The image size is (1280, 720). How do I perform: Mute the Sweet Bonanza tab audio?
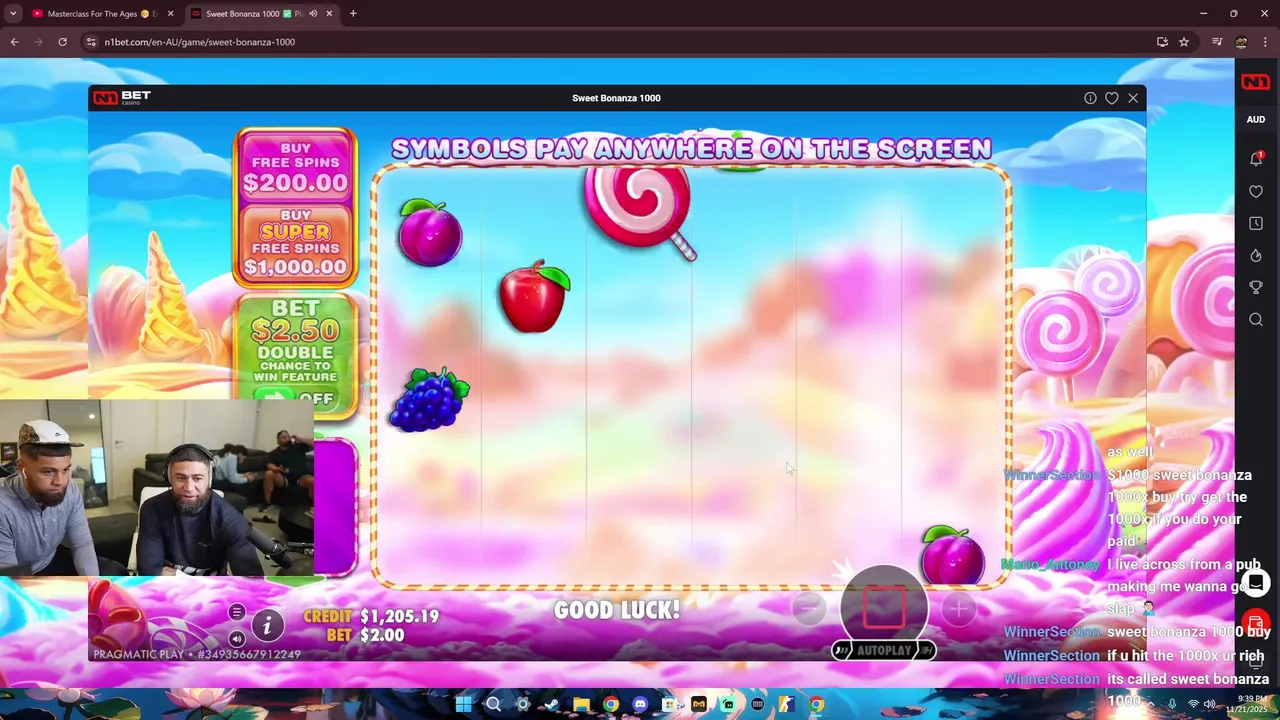(x=313, y=14)
